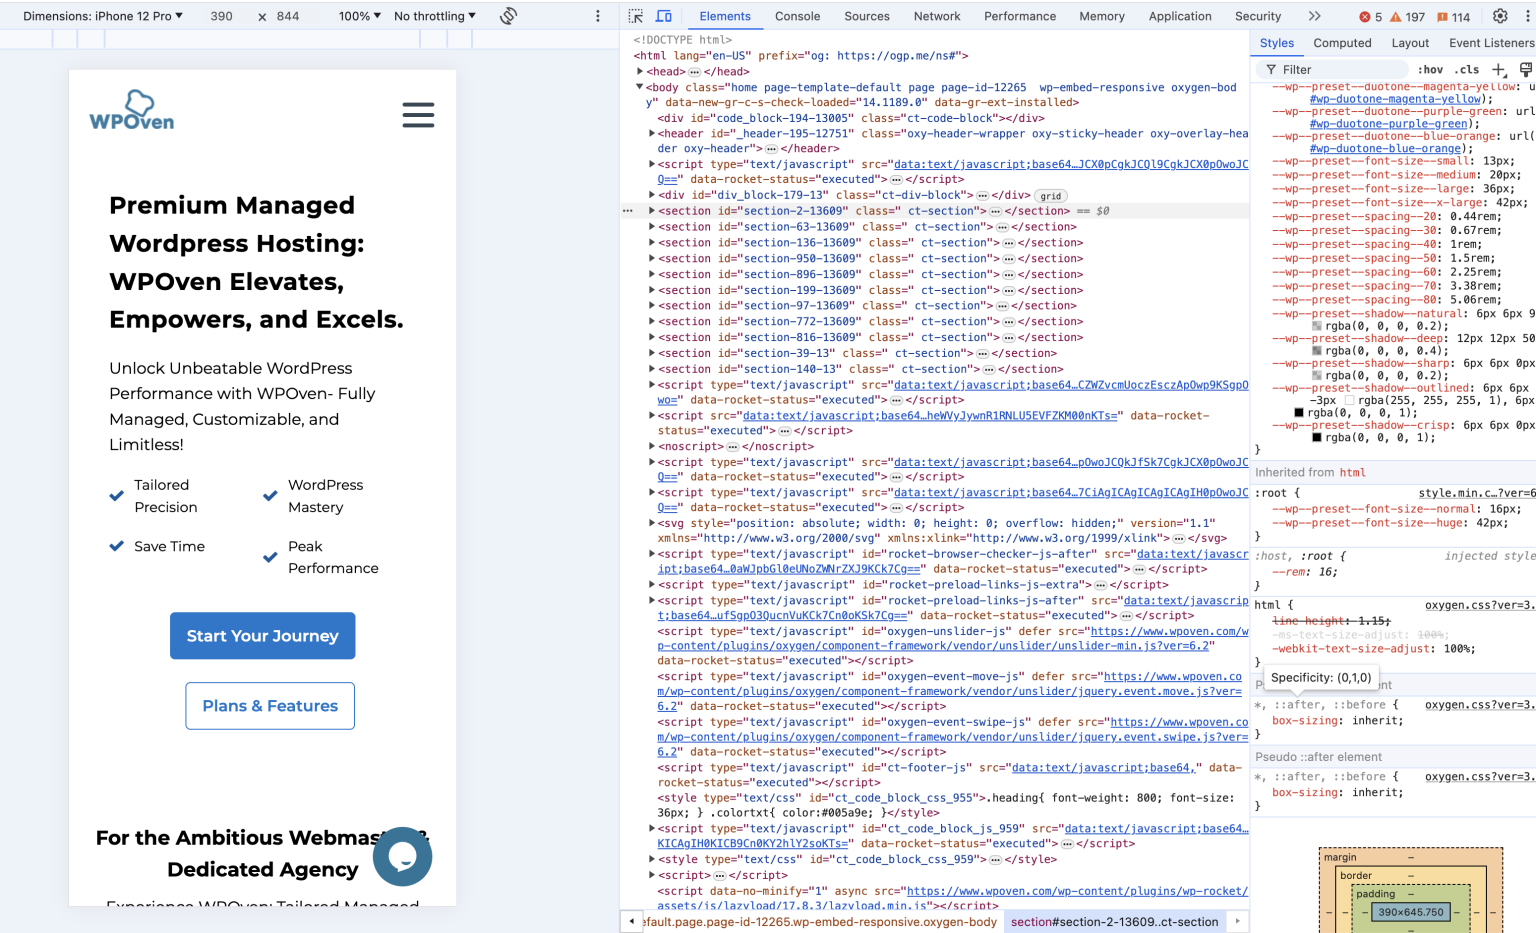Toggle element pseudo states with :hov
Screen dimensions: 1536x933
pyautogui.click(x=1431, y=69)
